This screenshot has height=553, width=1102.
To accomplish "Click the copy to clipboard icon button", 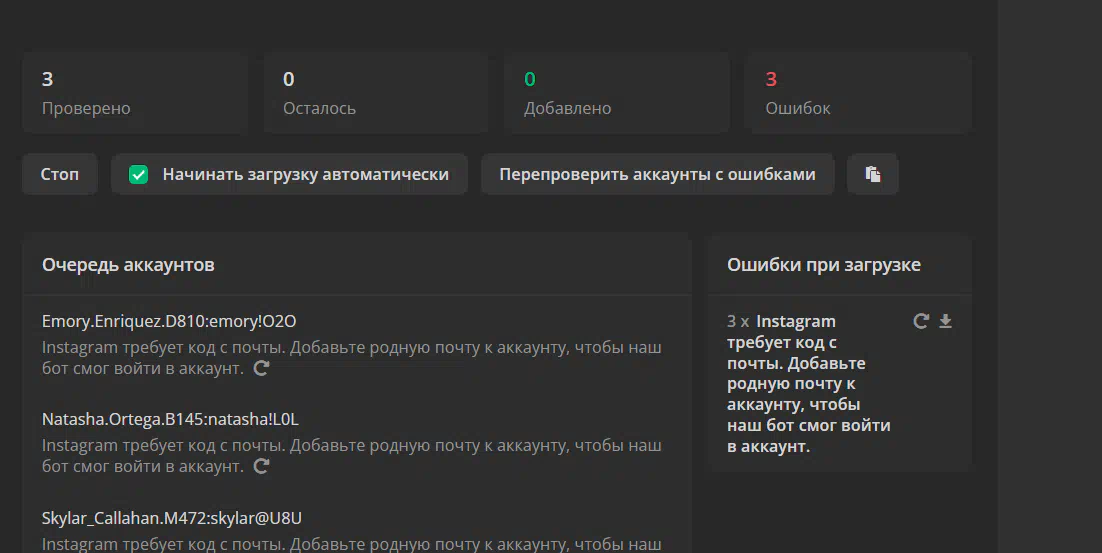I will point(873,174).
